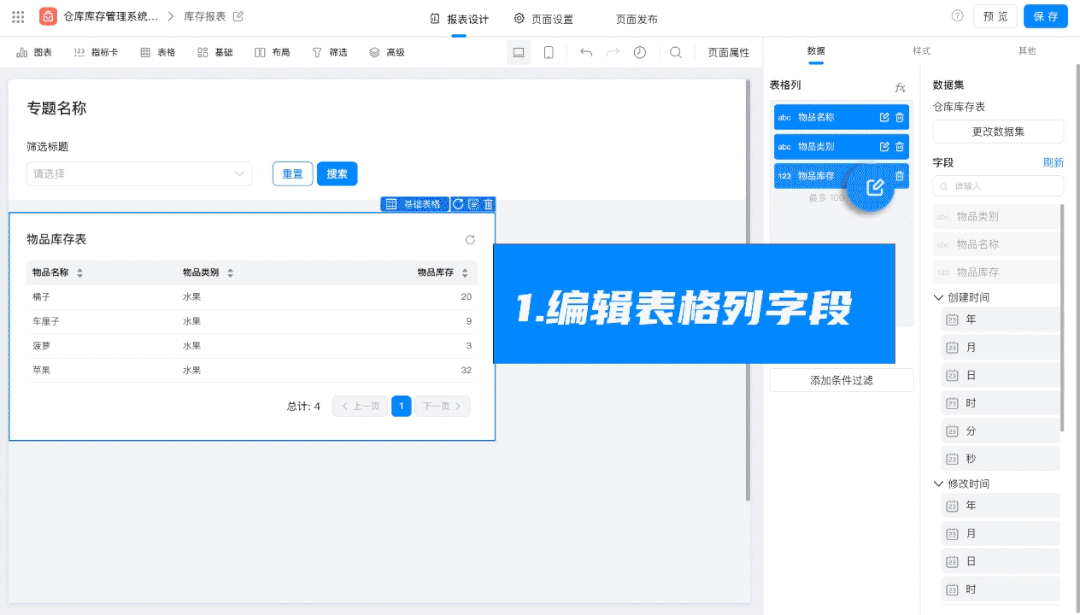The image size is (1080, 615).
Task: Refresh the 物品库存表 table widget
Action: (470, 240)
